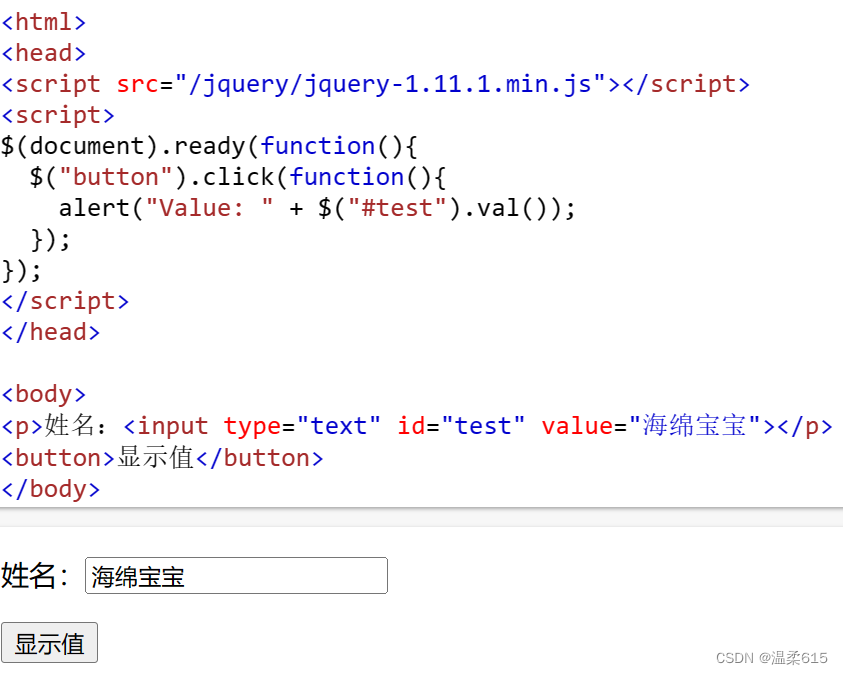Click the </script> closing tag

click(x=64, y=301)
